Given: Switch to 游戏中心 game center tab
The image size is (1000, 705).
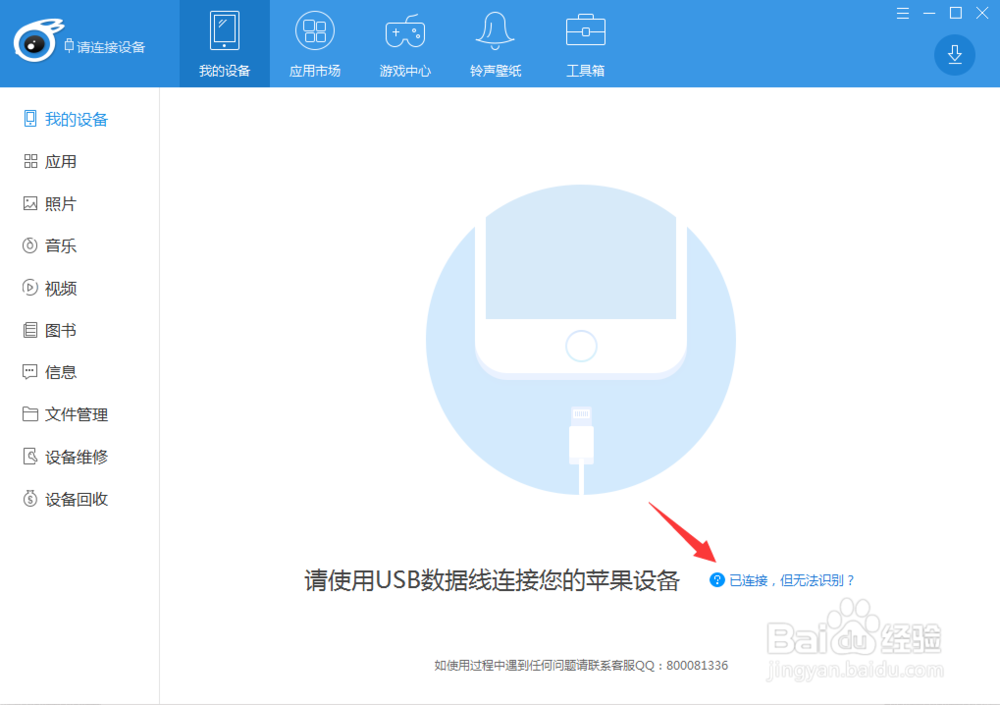Looking at the screenshot, I should click(x=405, y=43).
